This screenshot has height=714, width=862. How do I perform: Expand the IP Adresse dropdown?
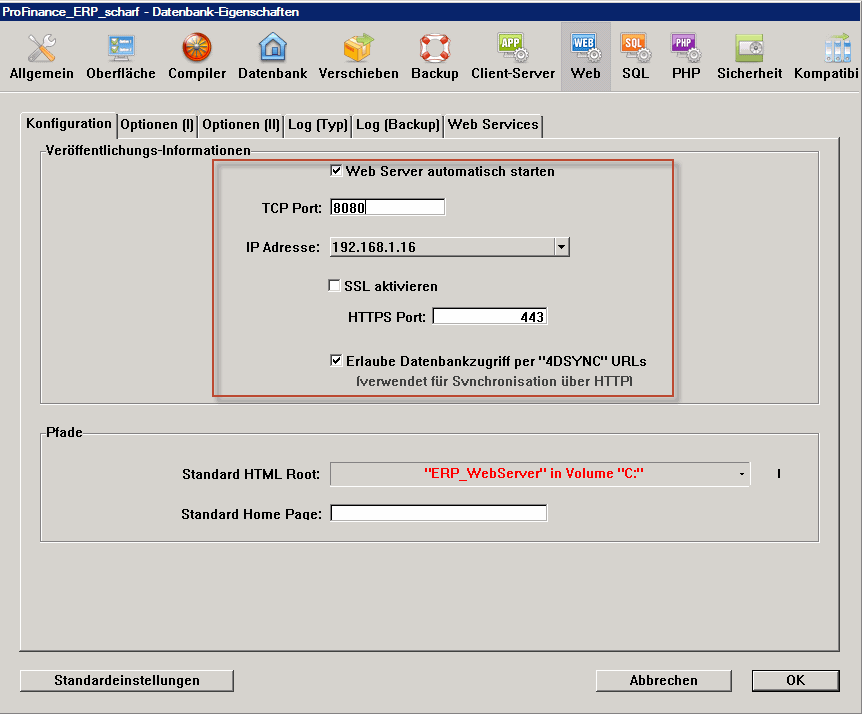tap(561, 247)
